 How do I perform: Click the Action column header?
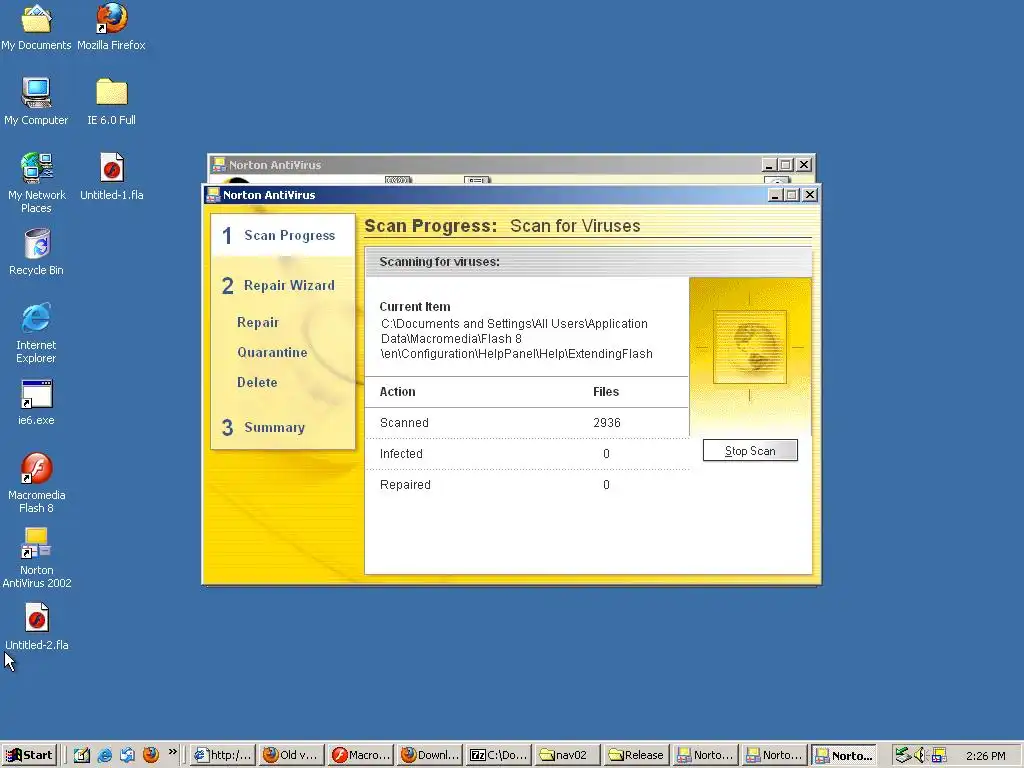click(397, 391)
